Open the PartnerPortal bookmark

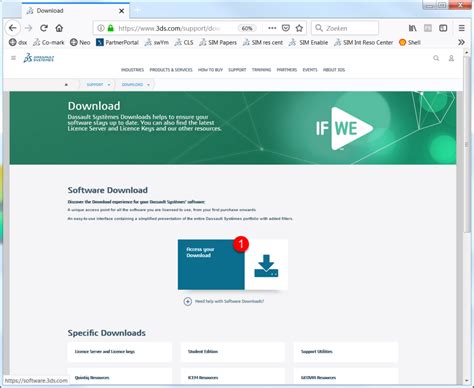click(117, 42)
